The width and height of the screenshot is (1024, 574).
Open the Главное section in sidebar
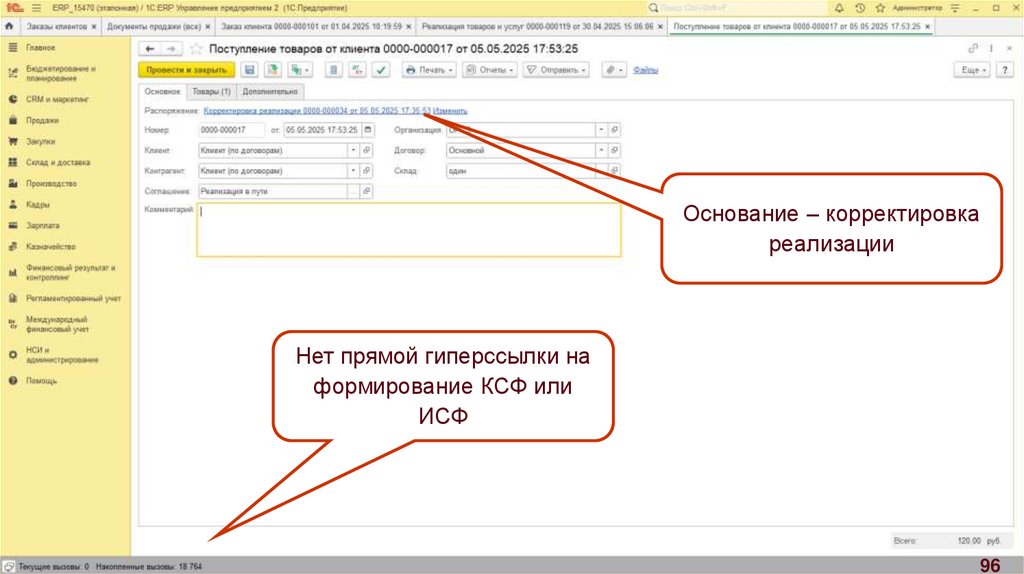pos(40,48)
